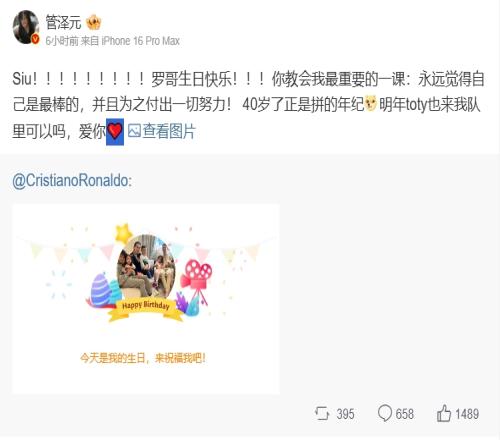The height and width of the screenshot is (440, 500).
Task: Click the doge emoji in post text
Action: 371,104
